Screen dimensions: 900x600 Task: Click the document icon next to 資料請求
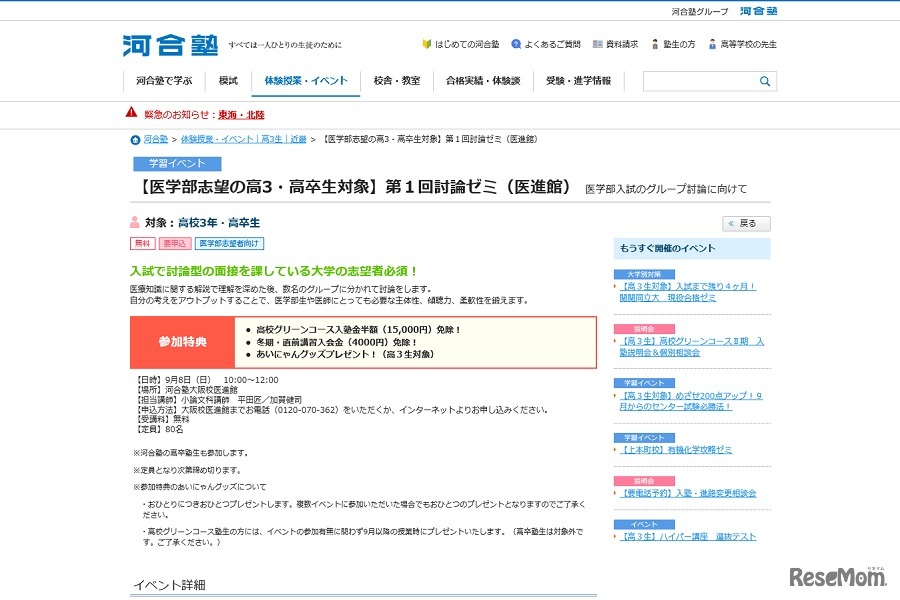[599, 44]
